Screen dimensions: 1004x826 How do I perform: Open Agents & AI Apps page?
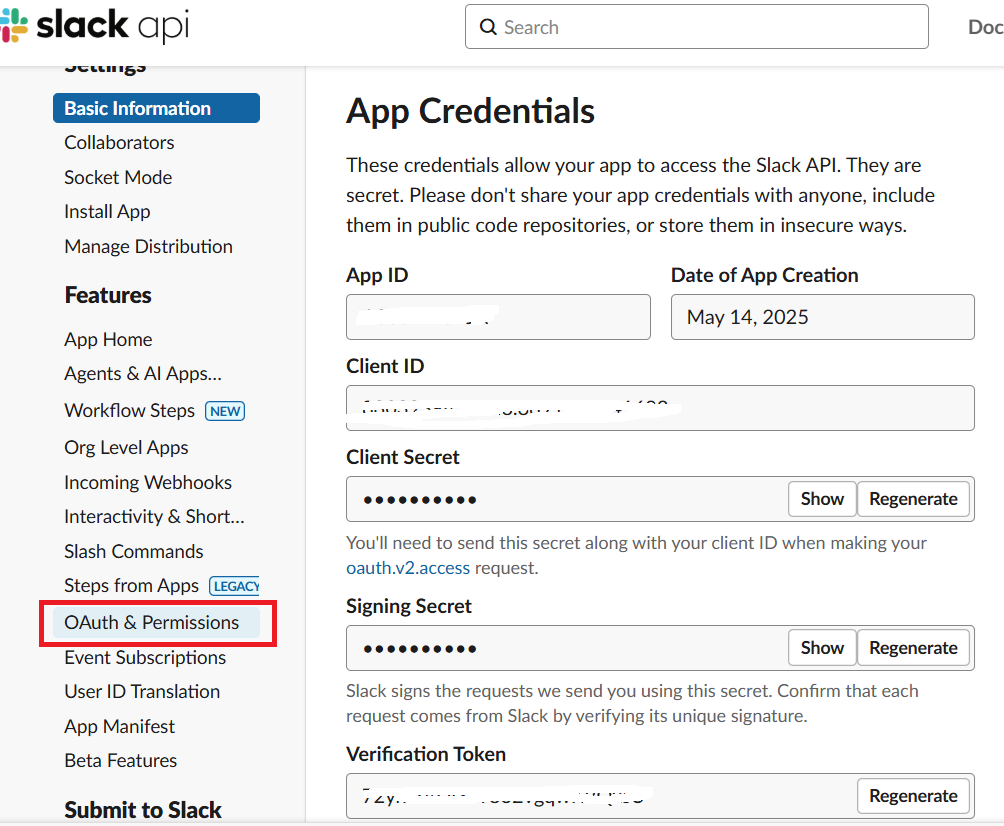[x=143, y=374]
